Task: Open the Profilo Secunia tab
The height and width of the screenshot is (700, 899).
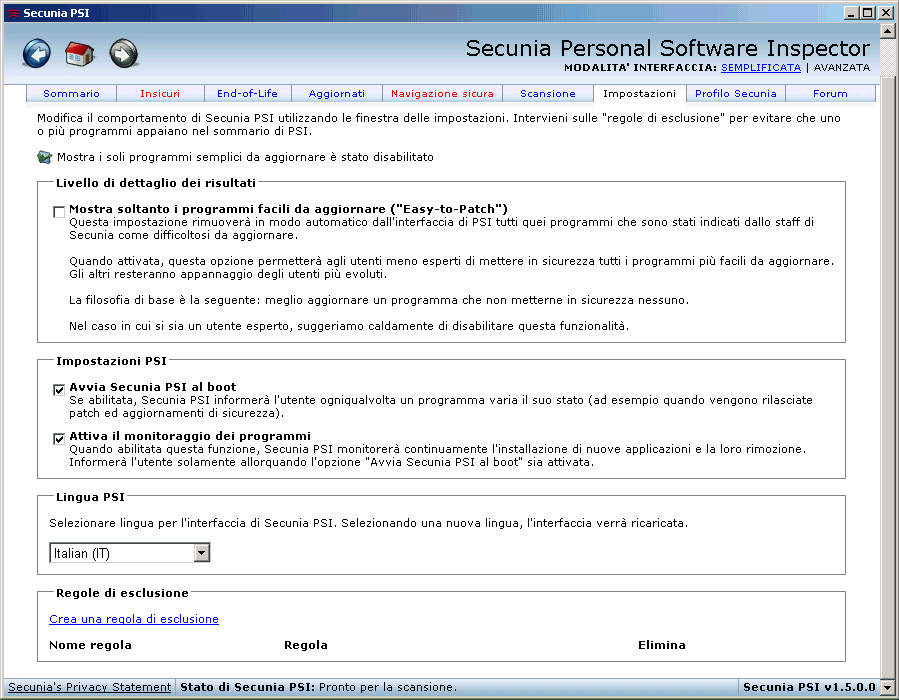Action: click(736, 93)
